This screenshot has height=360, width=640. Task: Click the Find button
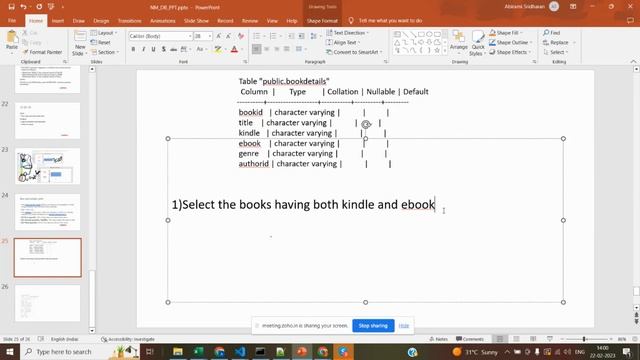(552, 33)
